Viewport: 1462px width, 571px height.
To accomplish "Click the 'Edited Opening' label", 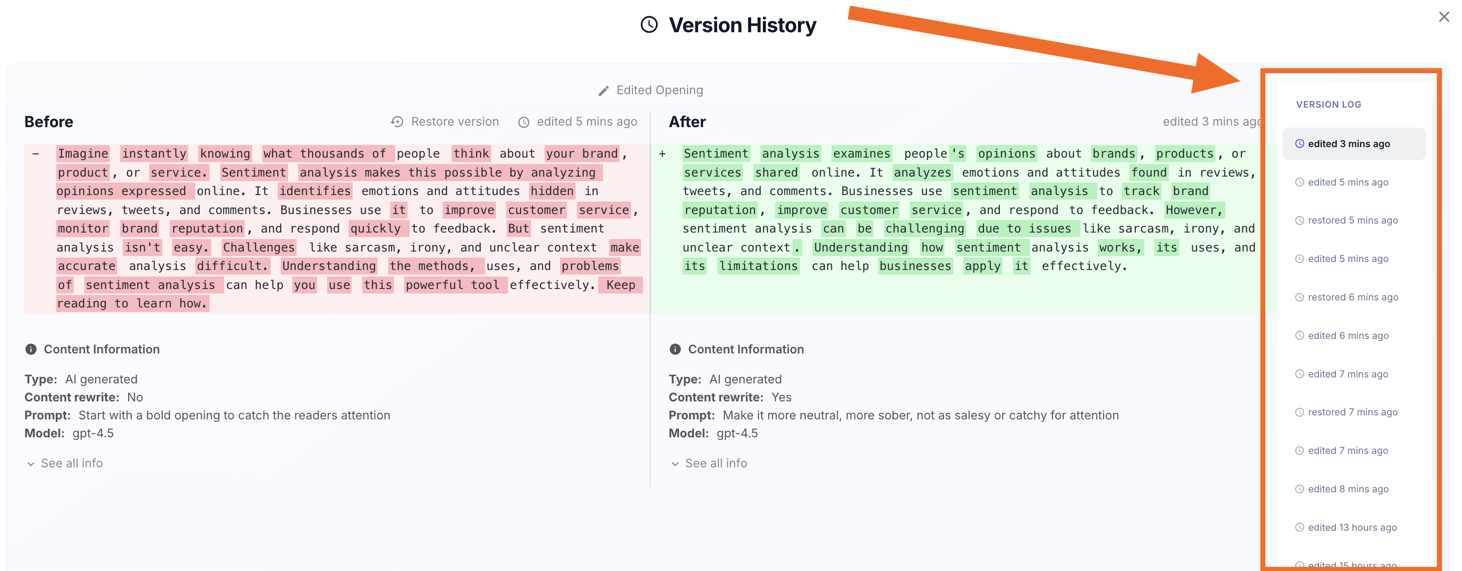I will pos(660,90).
